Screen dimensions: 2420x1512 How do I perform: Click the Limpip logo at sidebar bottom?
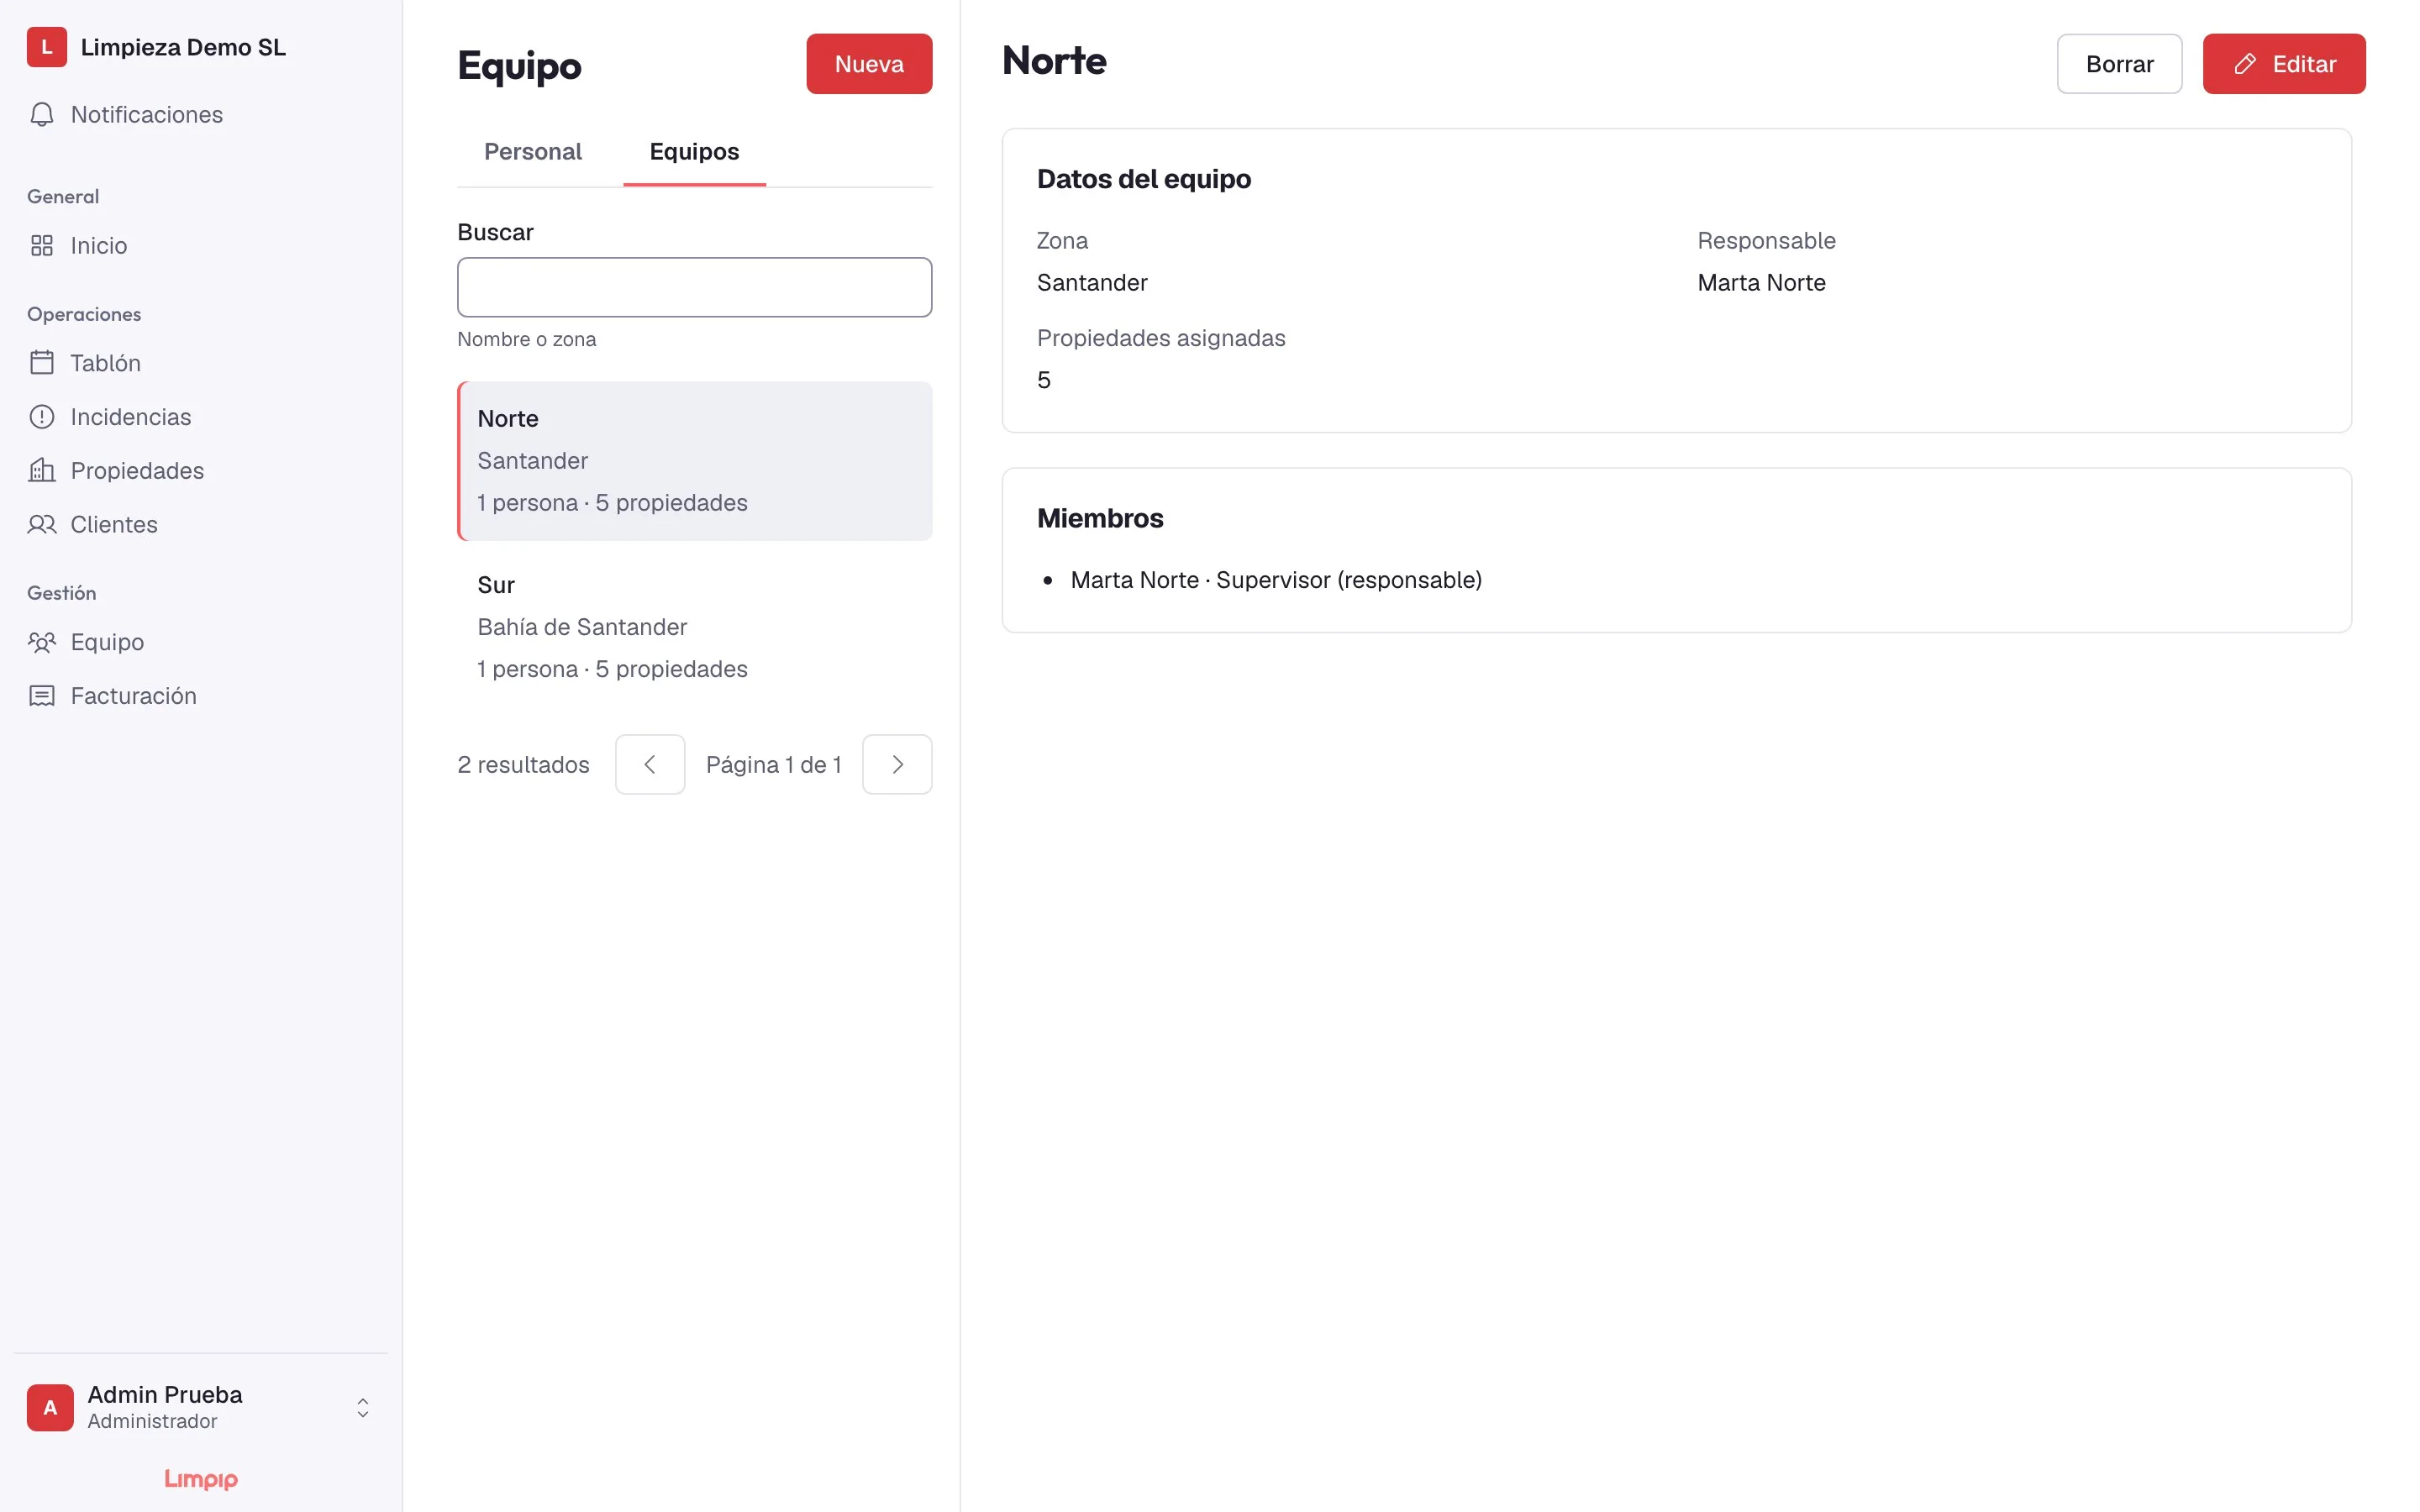(x=201, y=1479)
